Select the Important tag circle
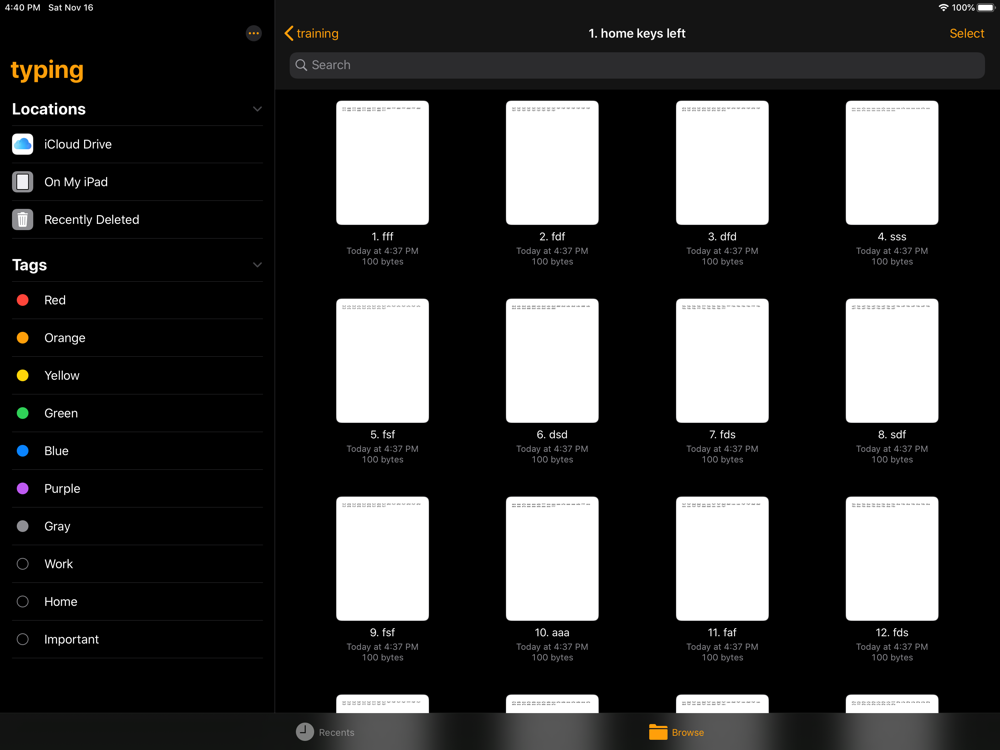This screenshot has height=750, width=1000. tap(22, 638)
